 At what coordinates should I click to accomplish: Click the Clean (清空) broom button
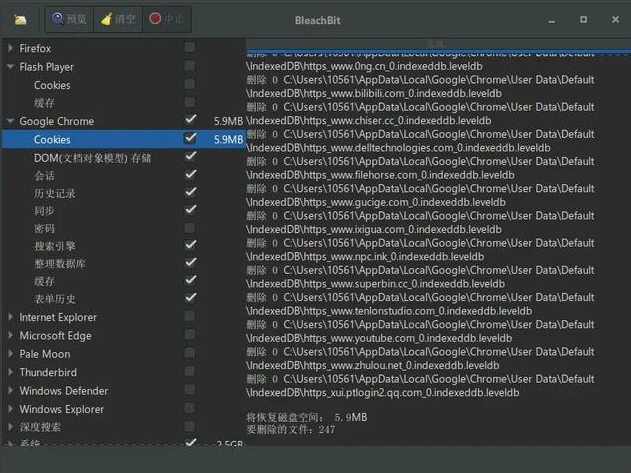click(x=118, y=19)
